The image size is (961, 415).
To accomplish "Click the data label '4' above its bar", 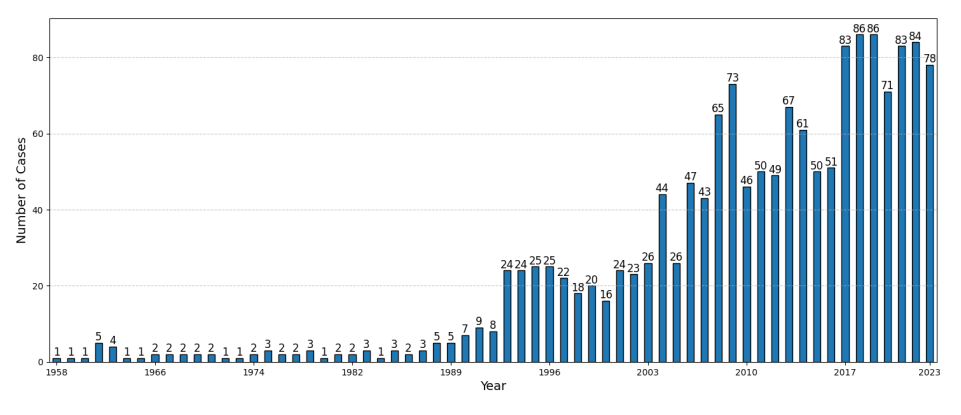I will click(x=113, y=340).
